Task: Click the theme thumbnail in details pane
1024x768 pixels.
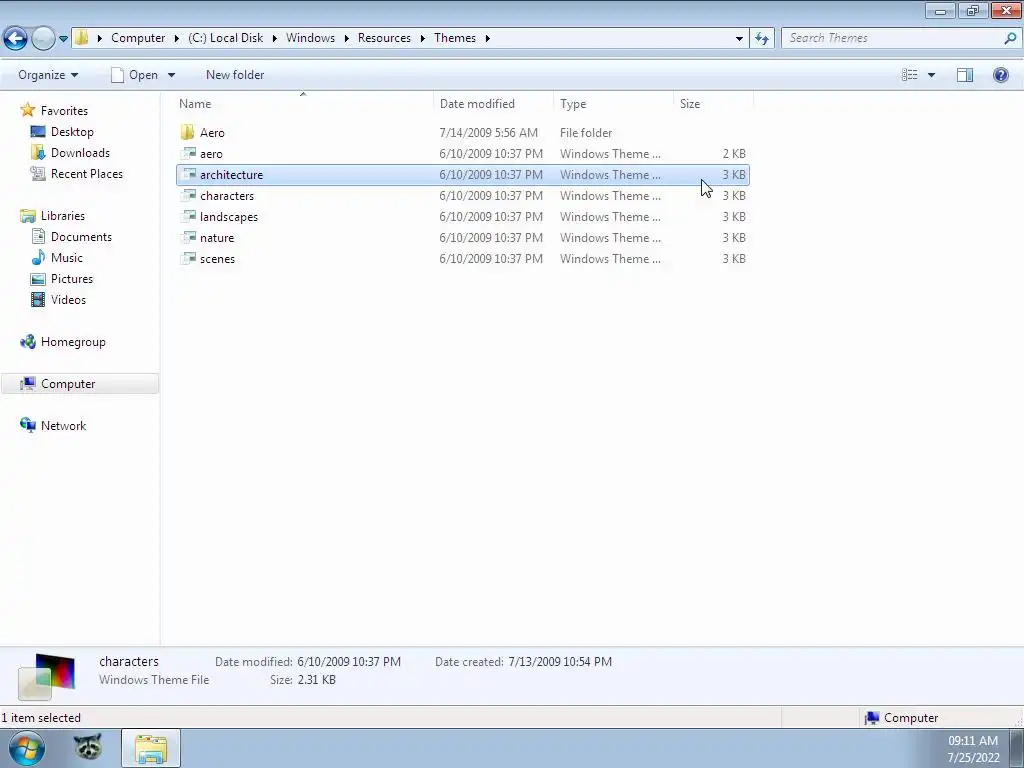Action: pyautogui.click(x=46, y=676)
